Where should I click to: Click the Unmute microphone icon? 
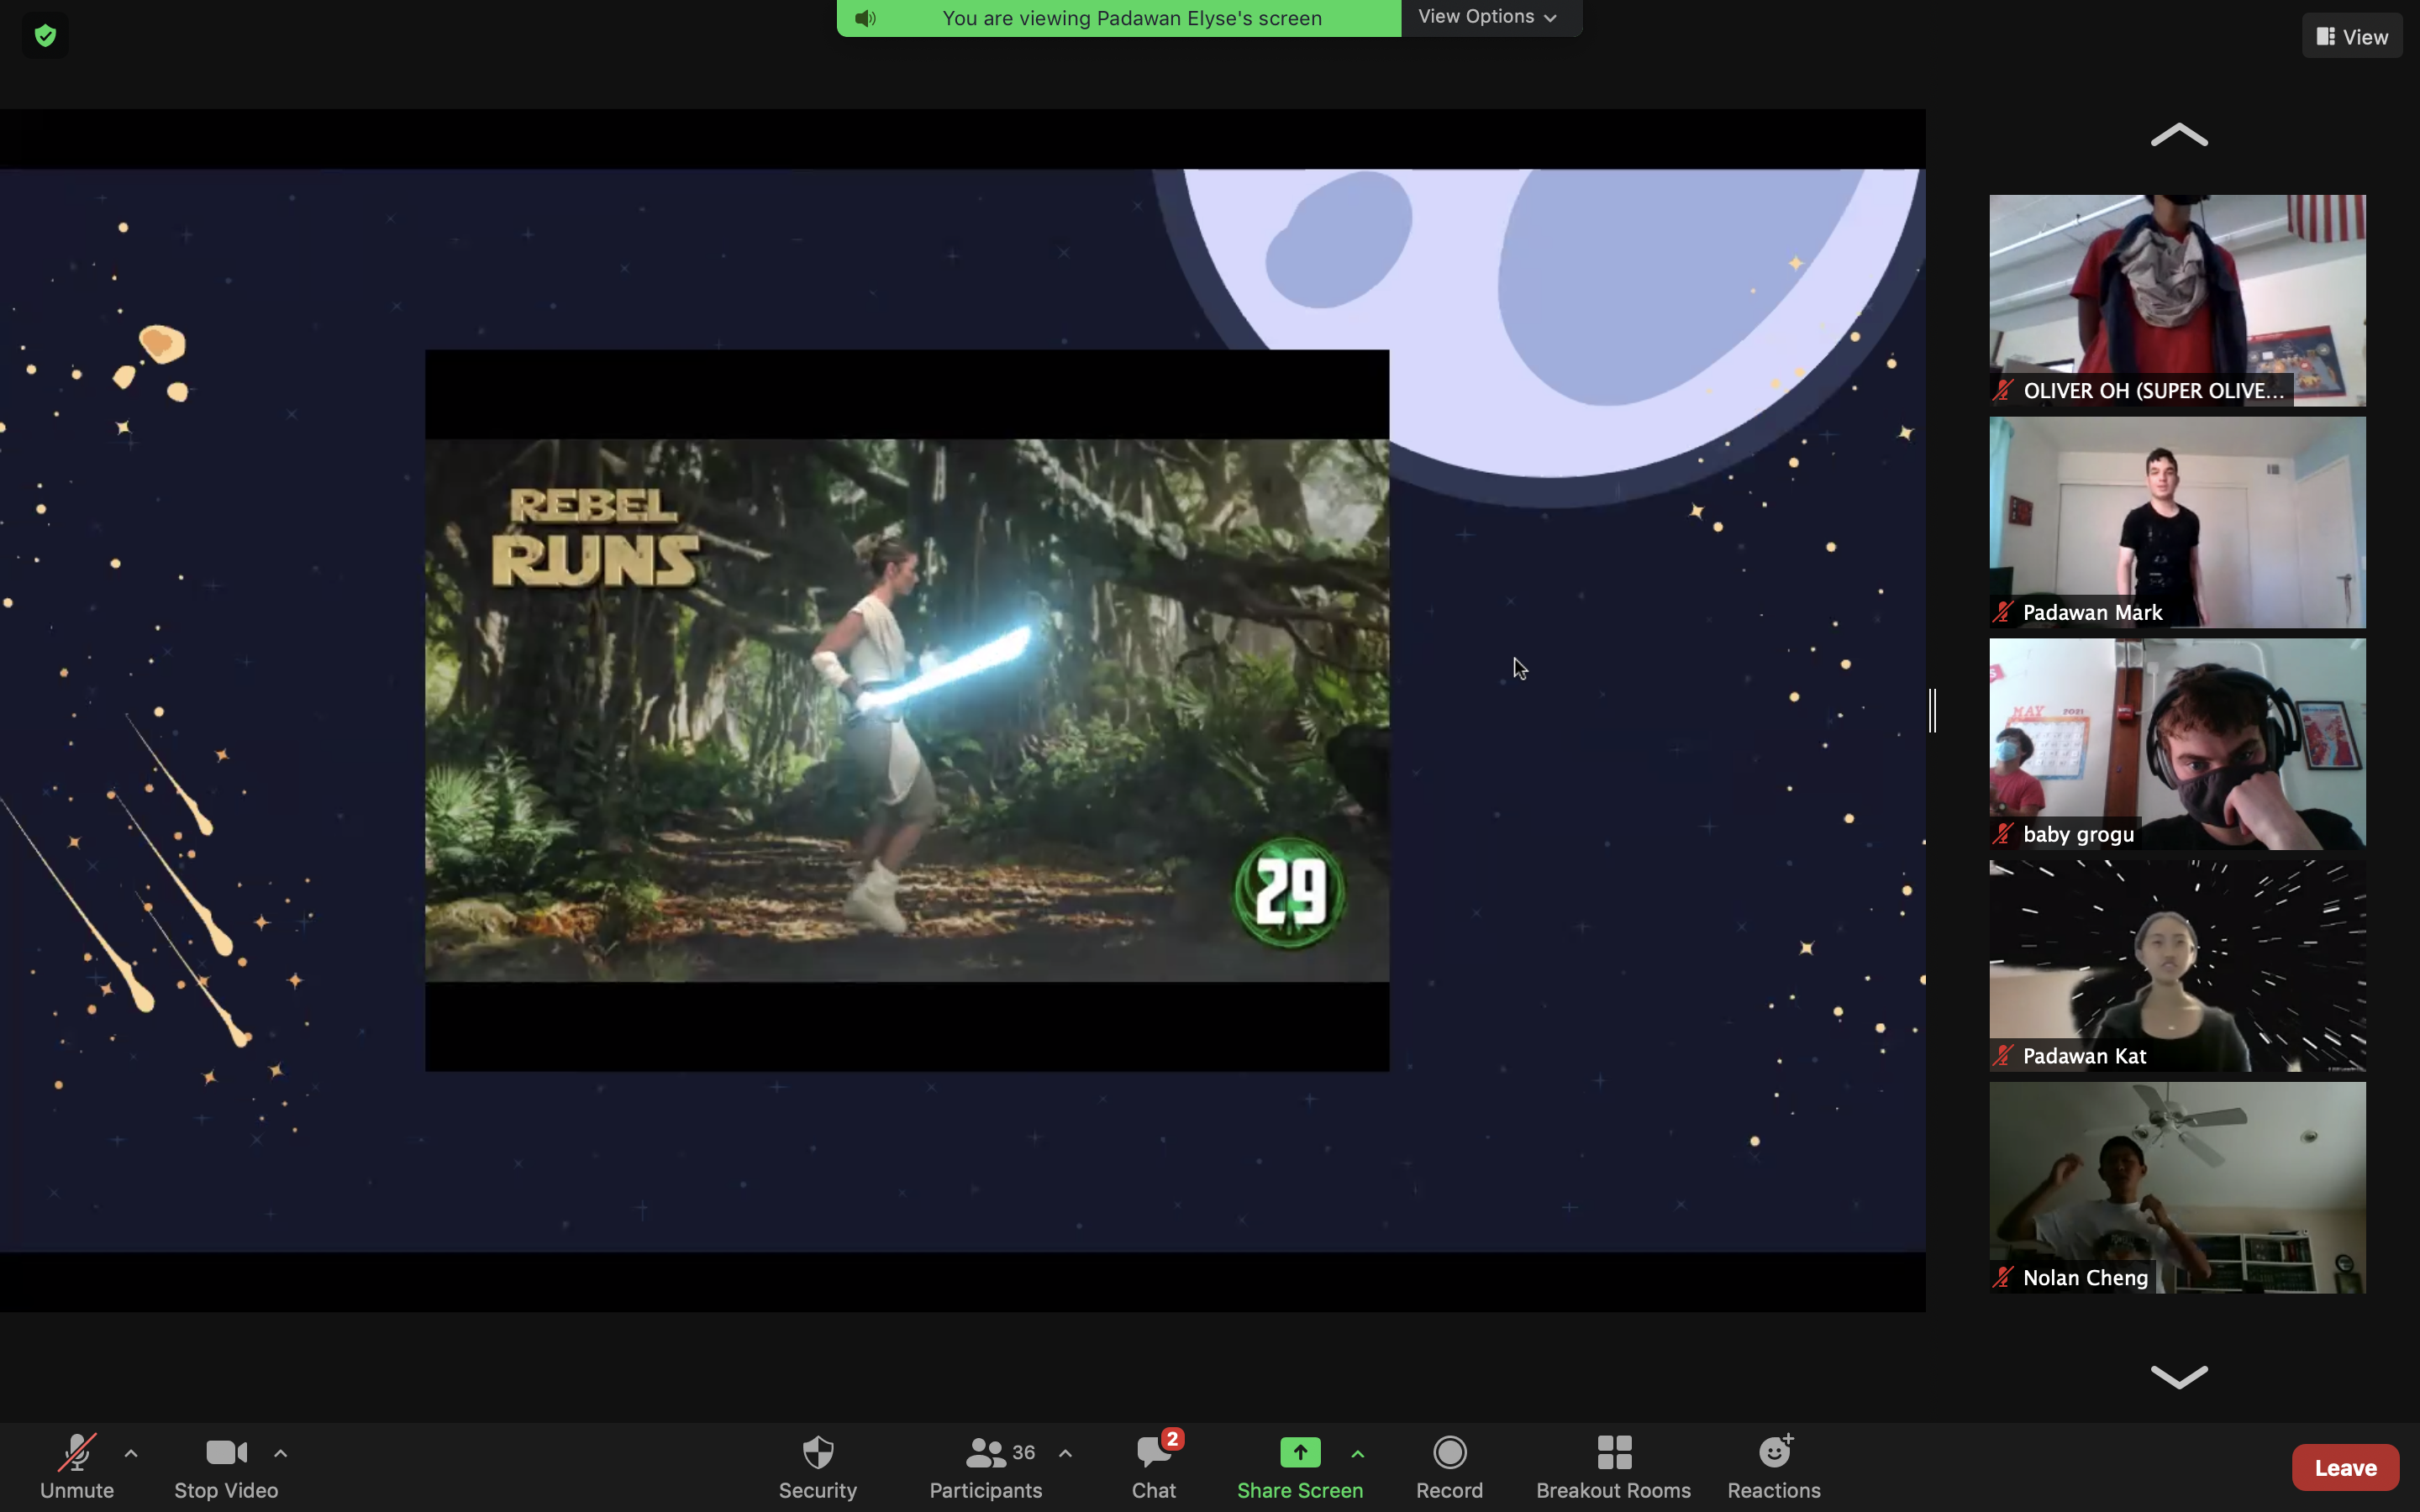coord(77,1453)
